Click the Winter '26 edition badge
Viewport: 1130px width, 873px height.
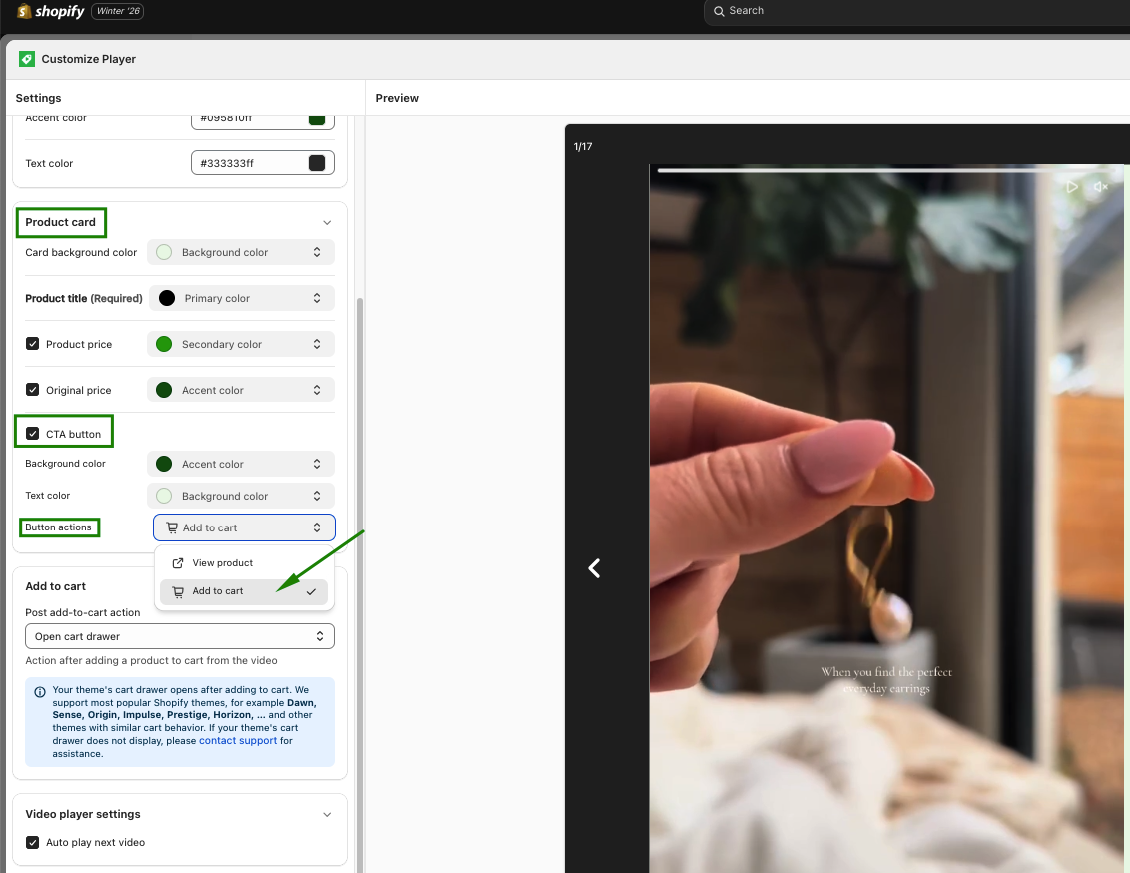(x=117, y=11)
